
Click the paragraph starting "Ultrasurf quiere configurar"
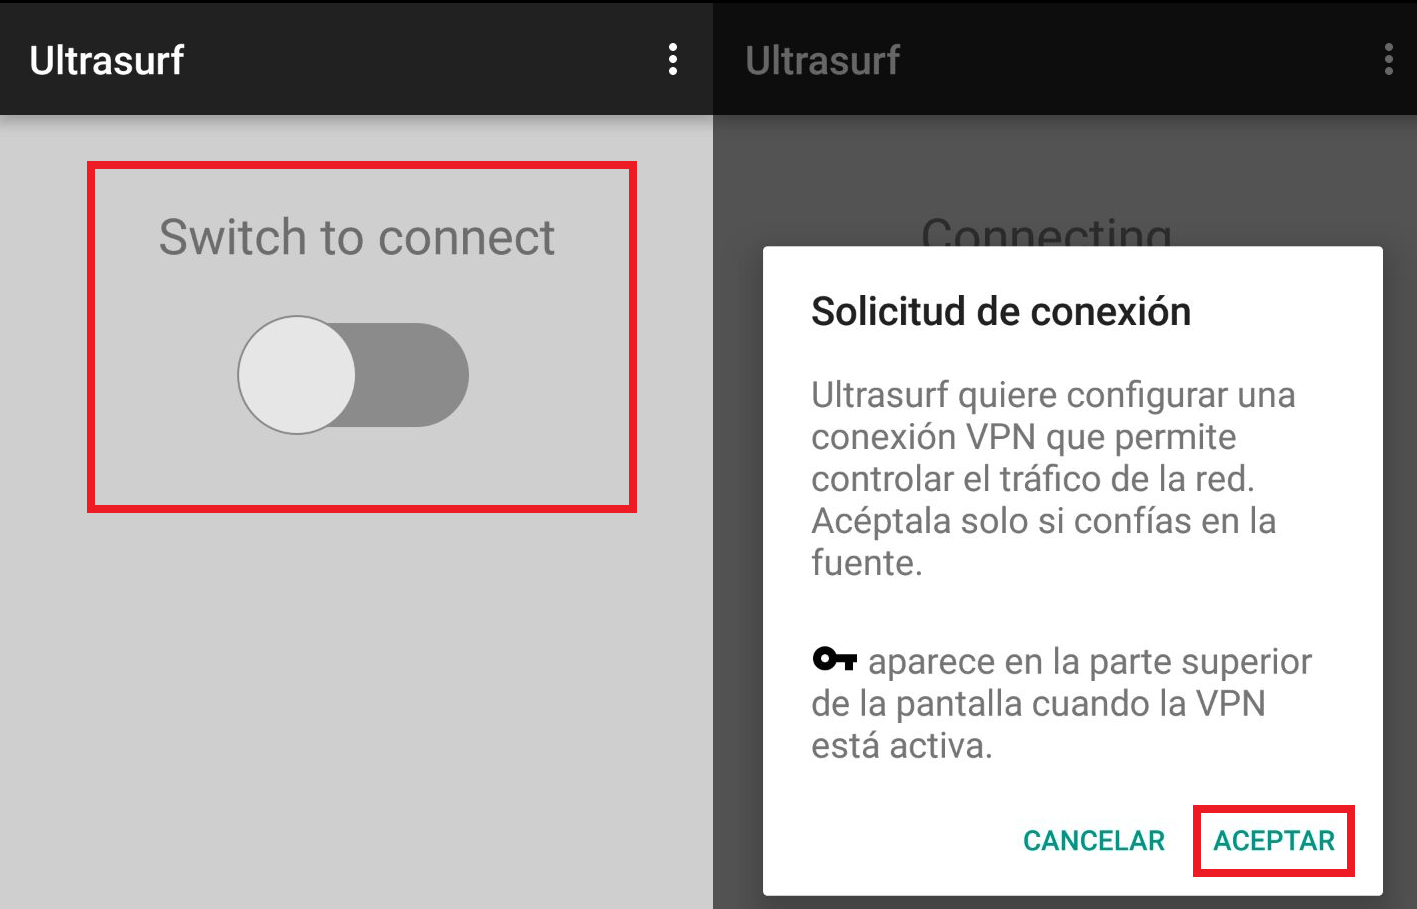coord(1053,478)
